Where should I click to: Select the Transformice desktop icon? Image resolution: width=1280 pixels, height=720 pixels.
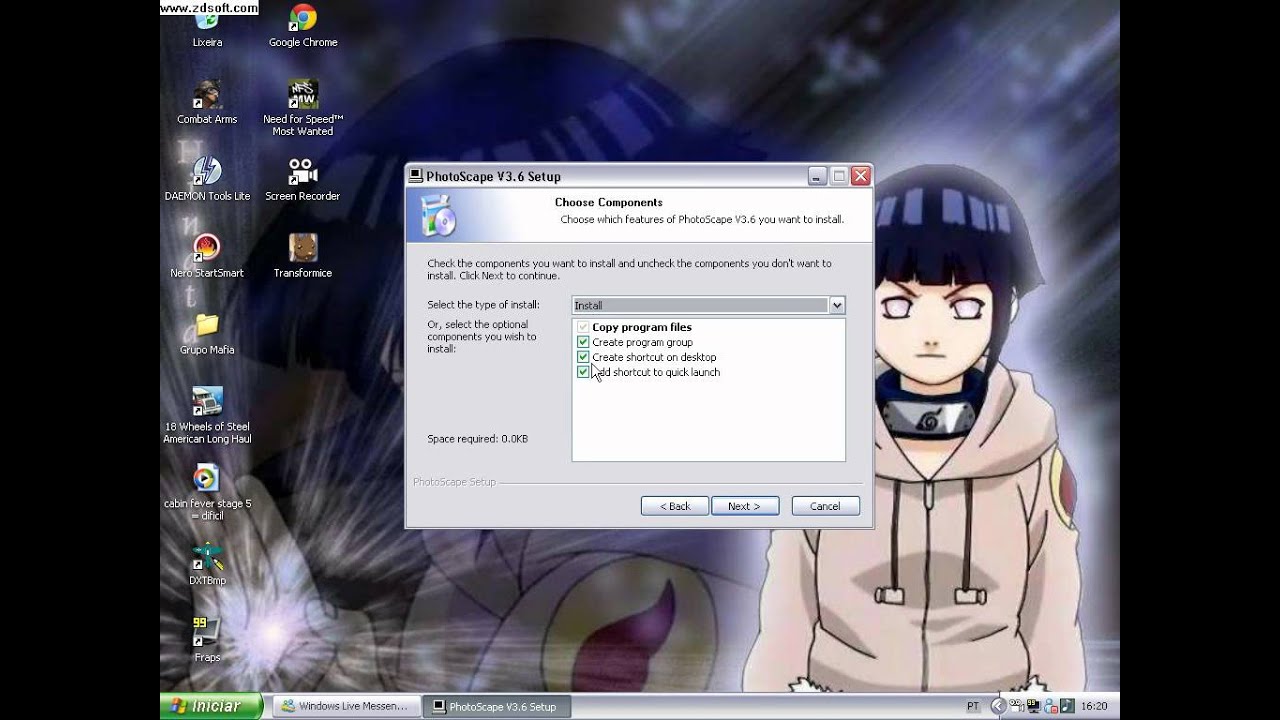tap(303, 257)
